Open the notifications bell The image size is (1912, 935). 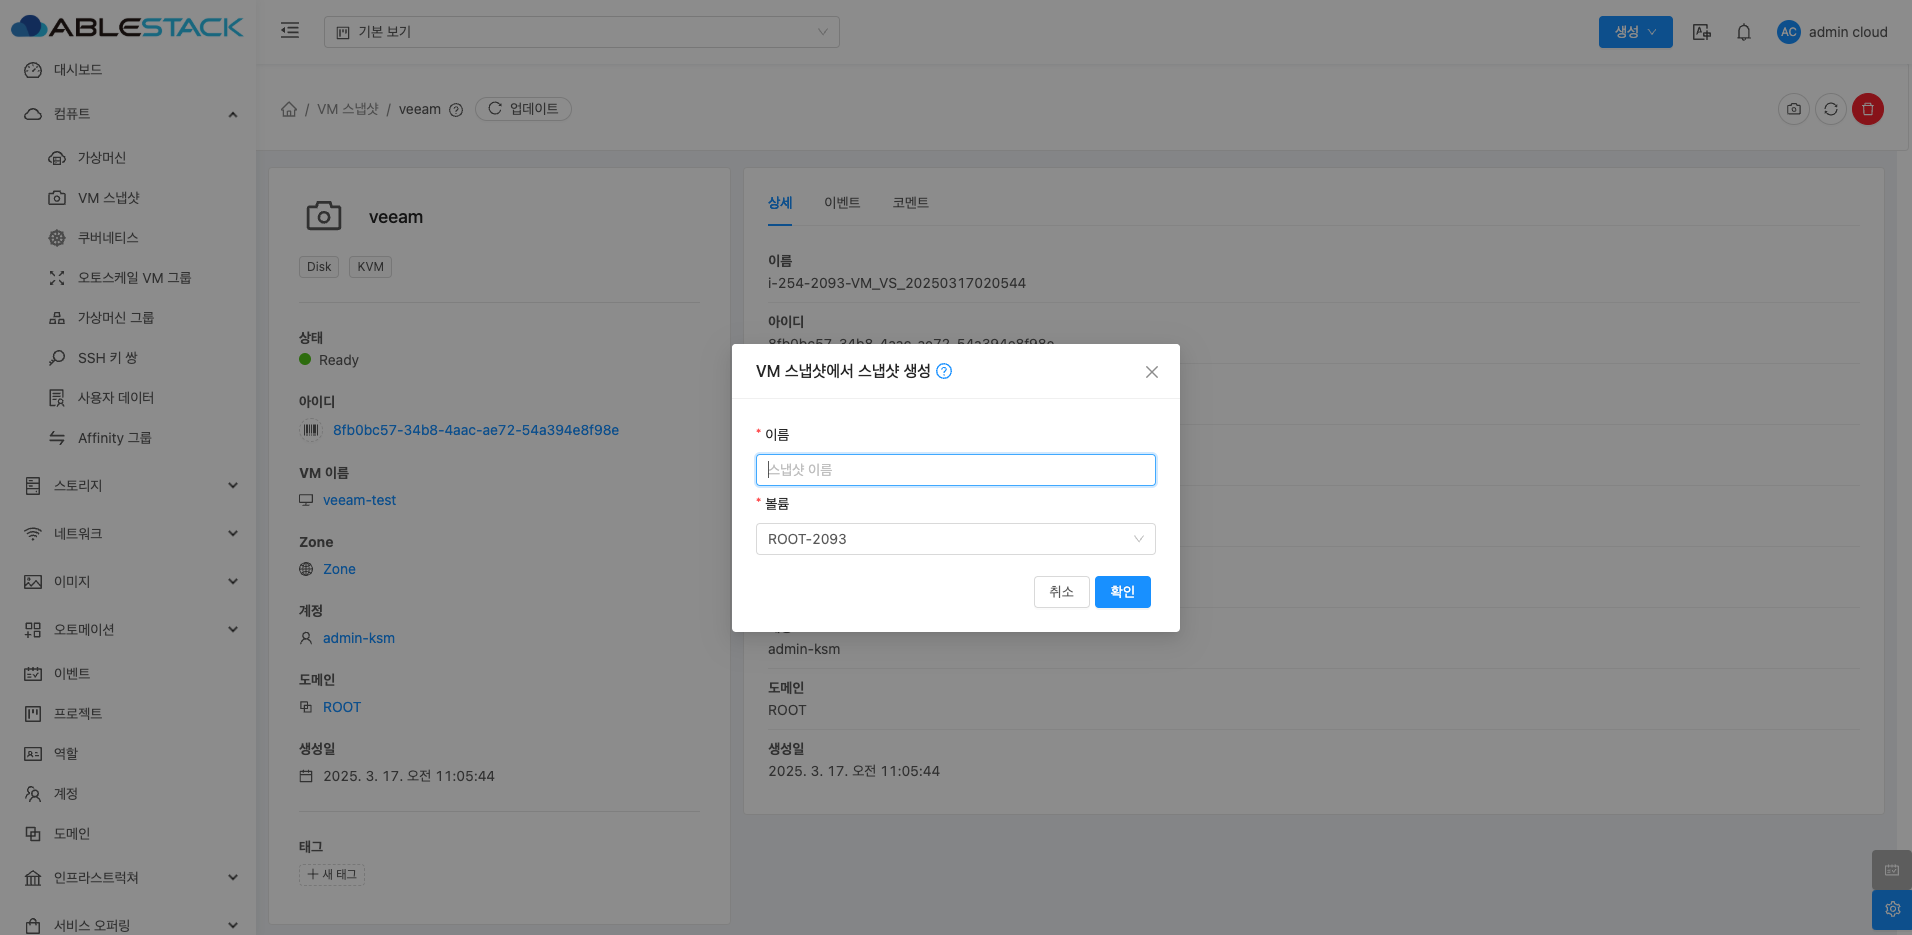click(1743, 32)
